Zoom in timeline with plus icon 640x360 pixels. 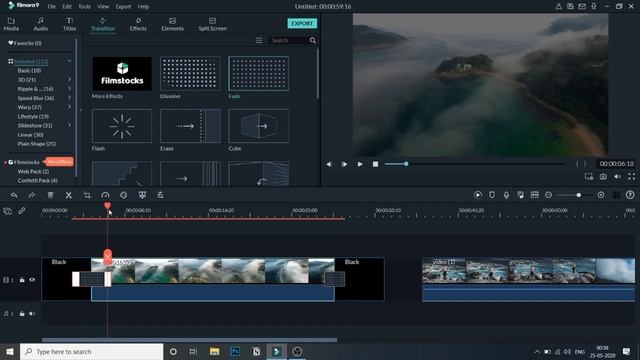pos(601,195)
